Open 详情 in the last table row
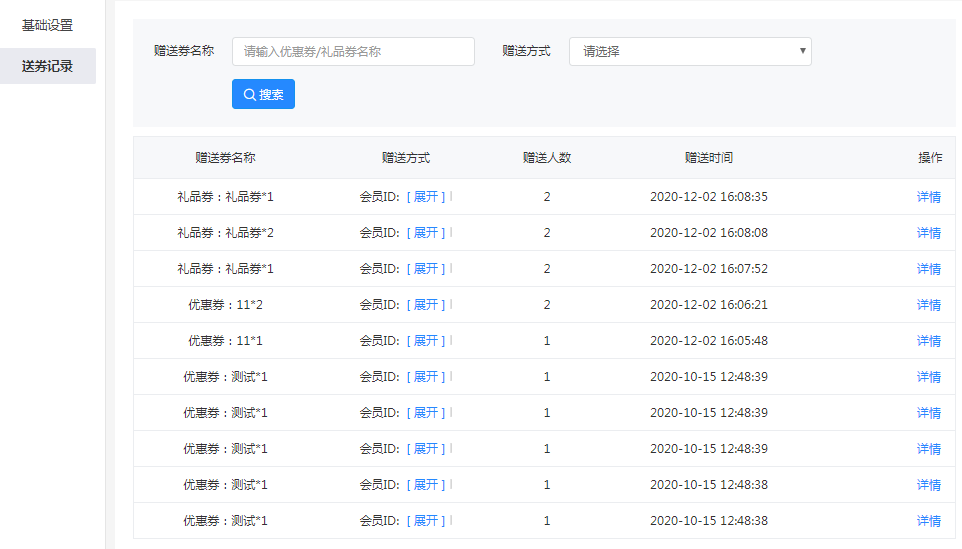Image resolution: width=962 pixels, height=549 pixels. (928, 521)
